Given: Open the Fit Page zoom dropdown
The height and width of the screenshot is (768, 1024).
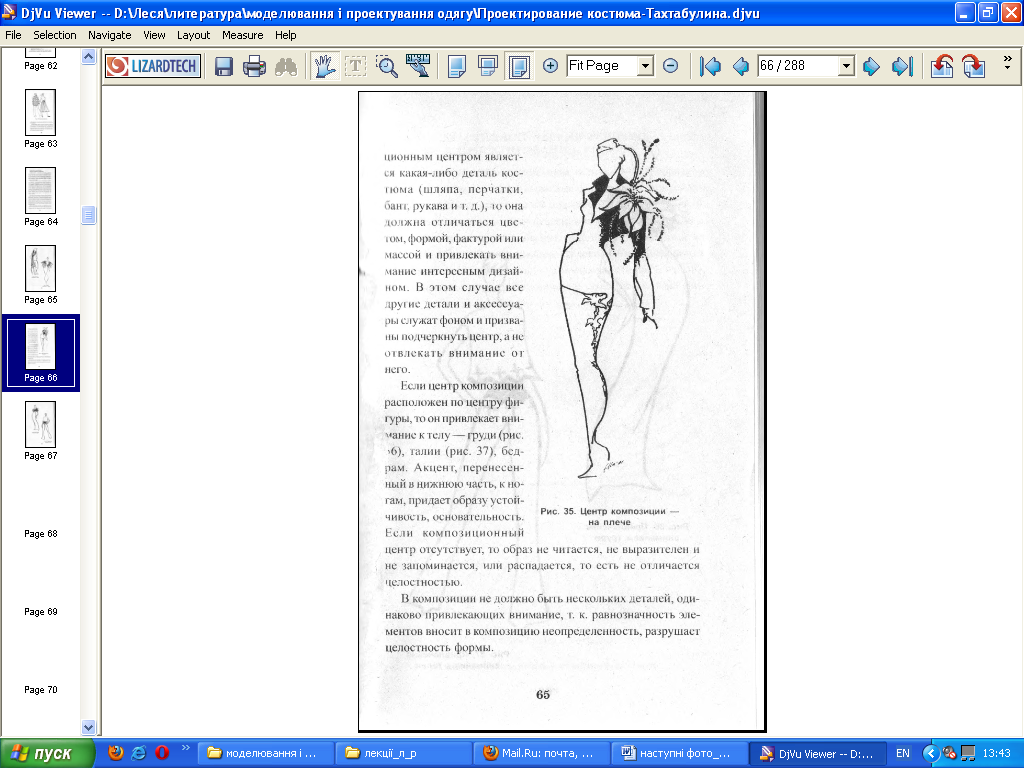Looking at the screenshot, I should [x=645, y=66].
